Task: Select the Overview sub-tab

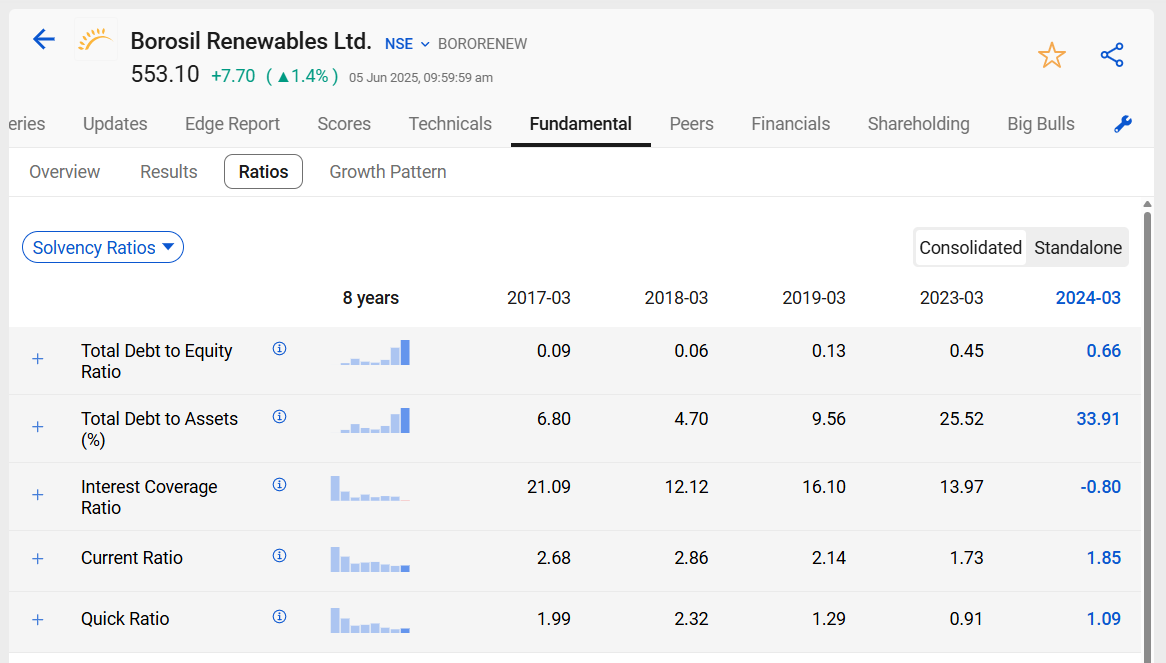Action: (65, 172)
